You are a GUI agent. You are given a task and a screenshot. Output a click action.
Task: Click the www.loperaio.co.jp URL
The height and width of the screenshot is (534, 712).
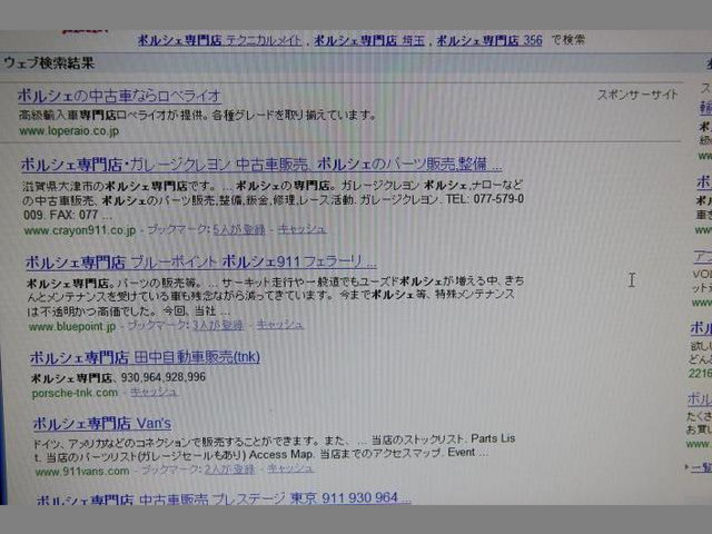(59, 131)
